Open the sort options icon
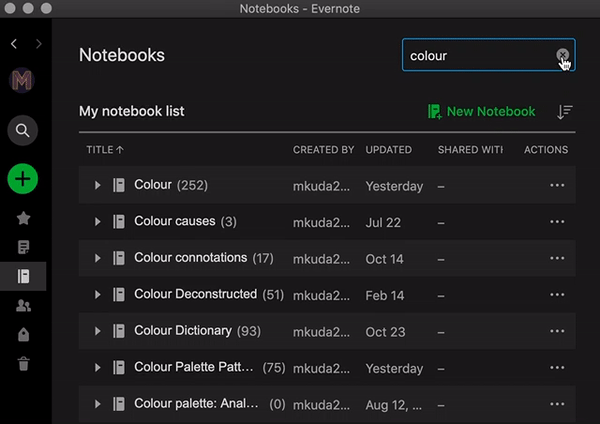Screen dimensions: 600x424 point(564,112)
